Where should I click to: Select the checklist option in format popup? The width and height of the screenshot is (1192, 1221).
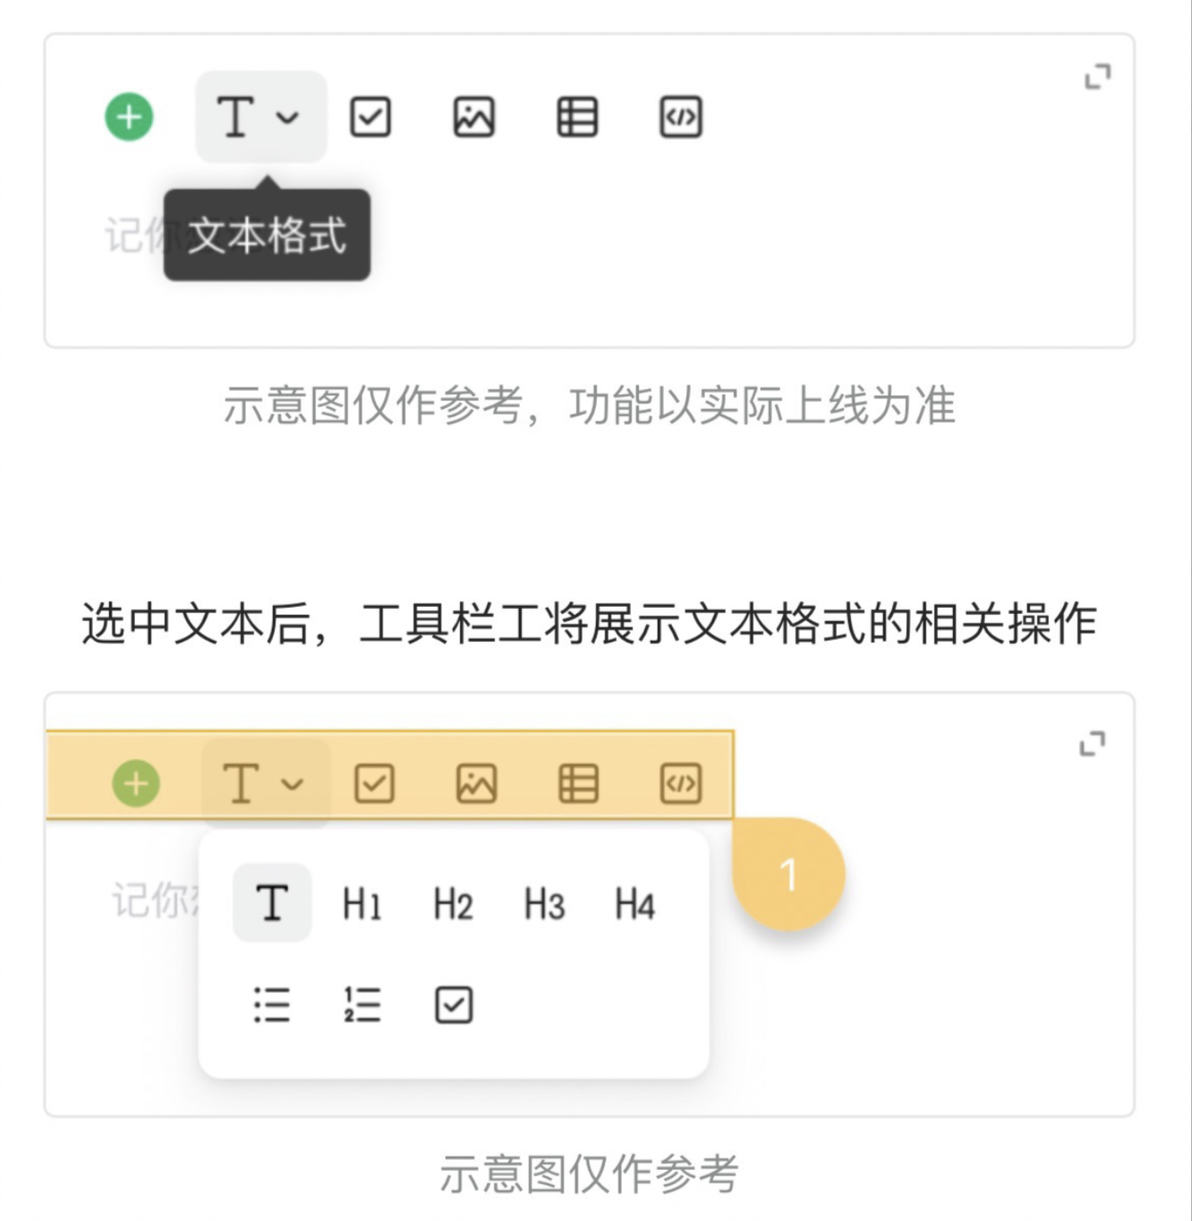click(x=454, y=1004)
